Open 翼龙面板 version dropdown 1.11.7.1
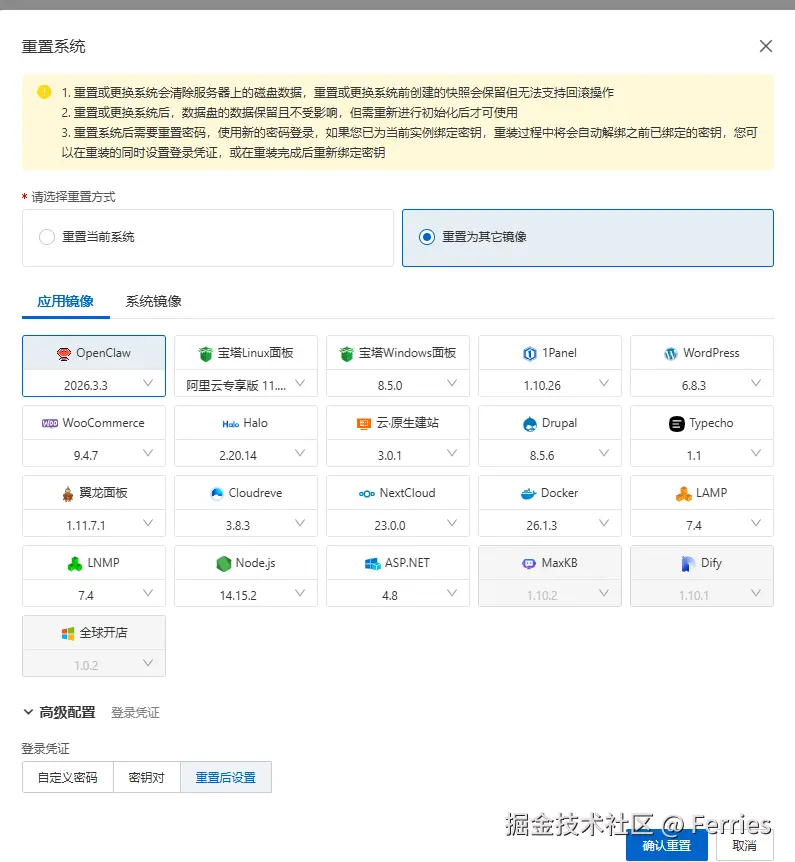This screenshot has width=795, height=862. pos(94,524)
